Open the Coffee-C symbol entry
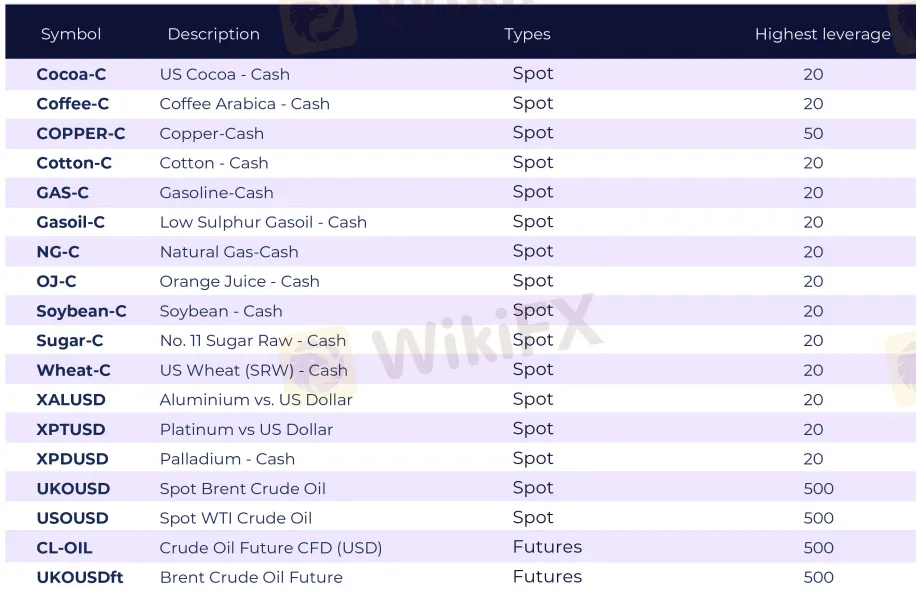 coord(73,104)
